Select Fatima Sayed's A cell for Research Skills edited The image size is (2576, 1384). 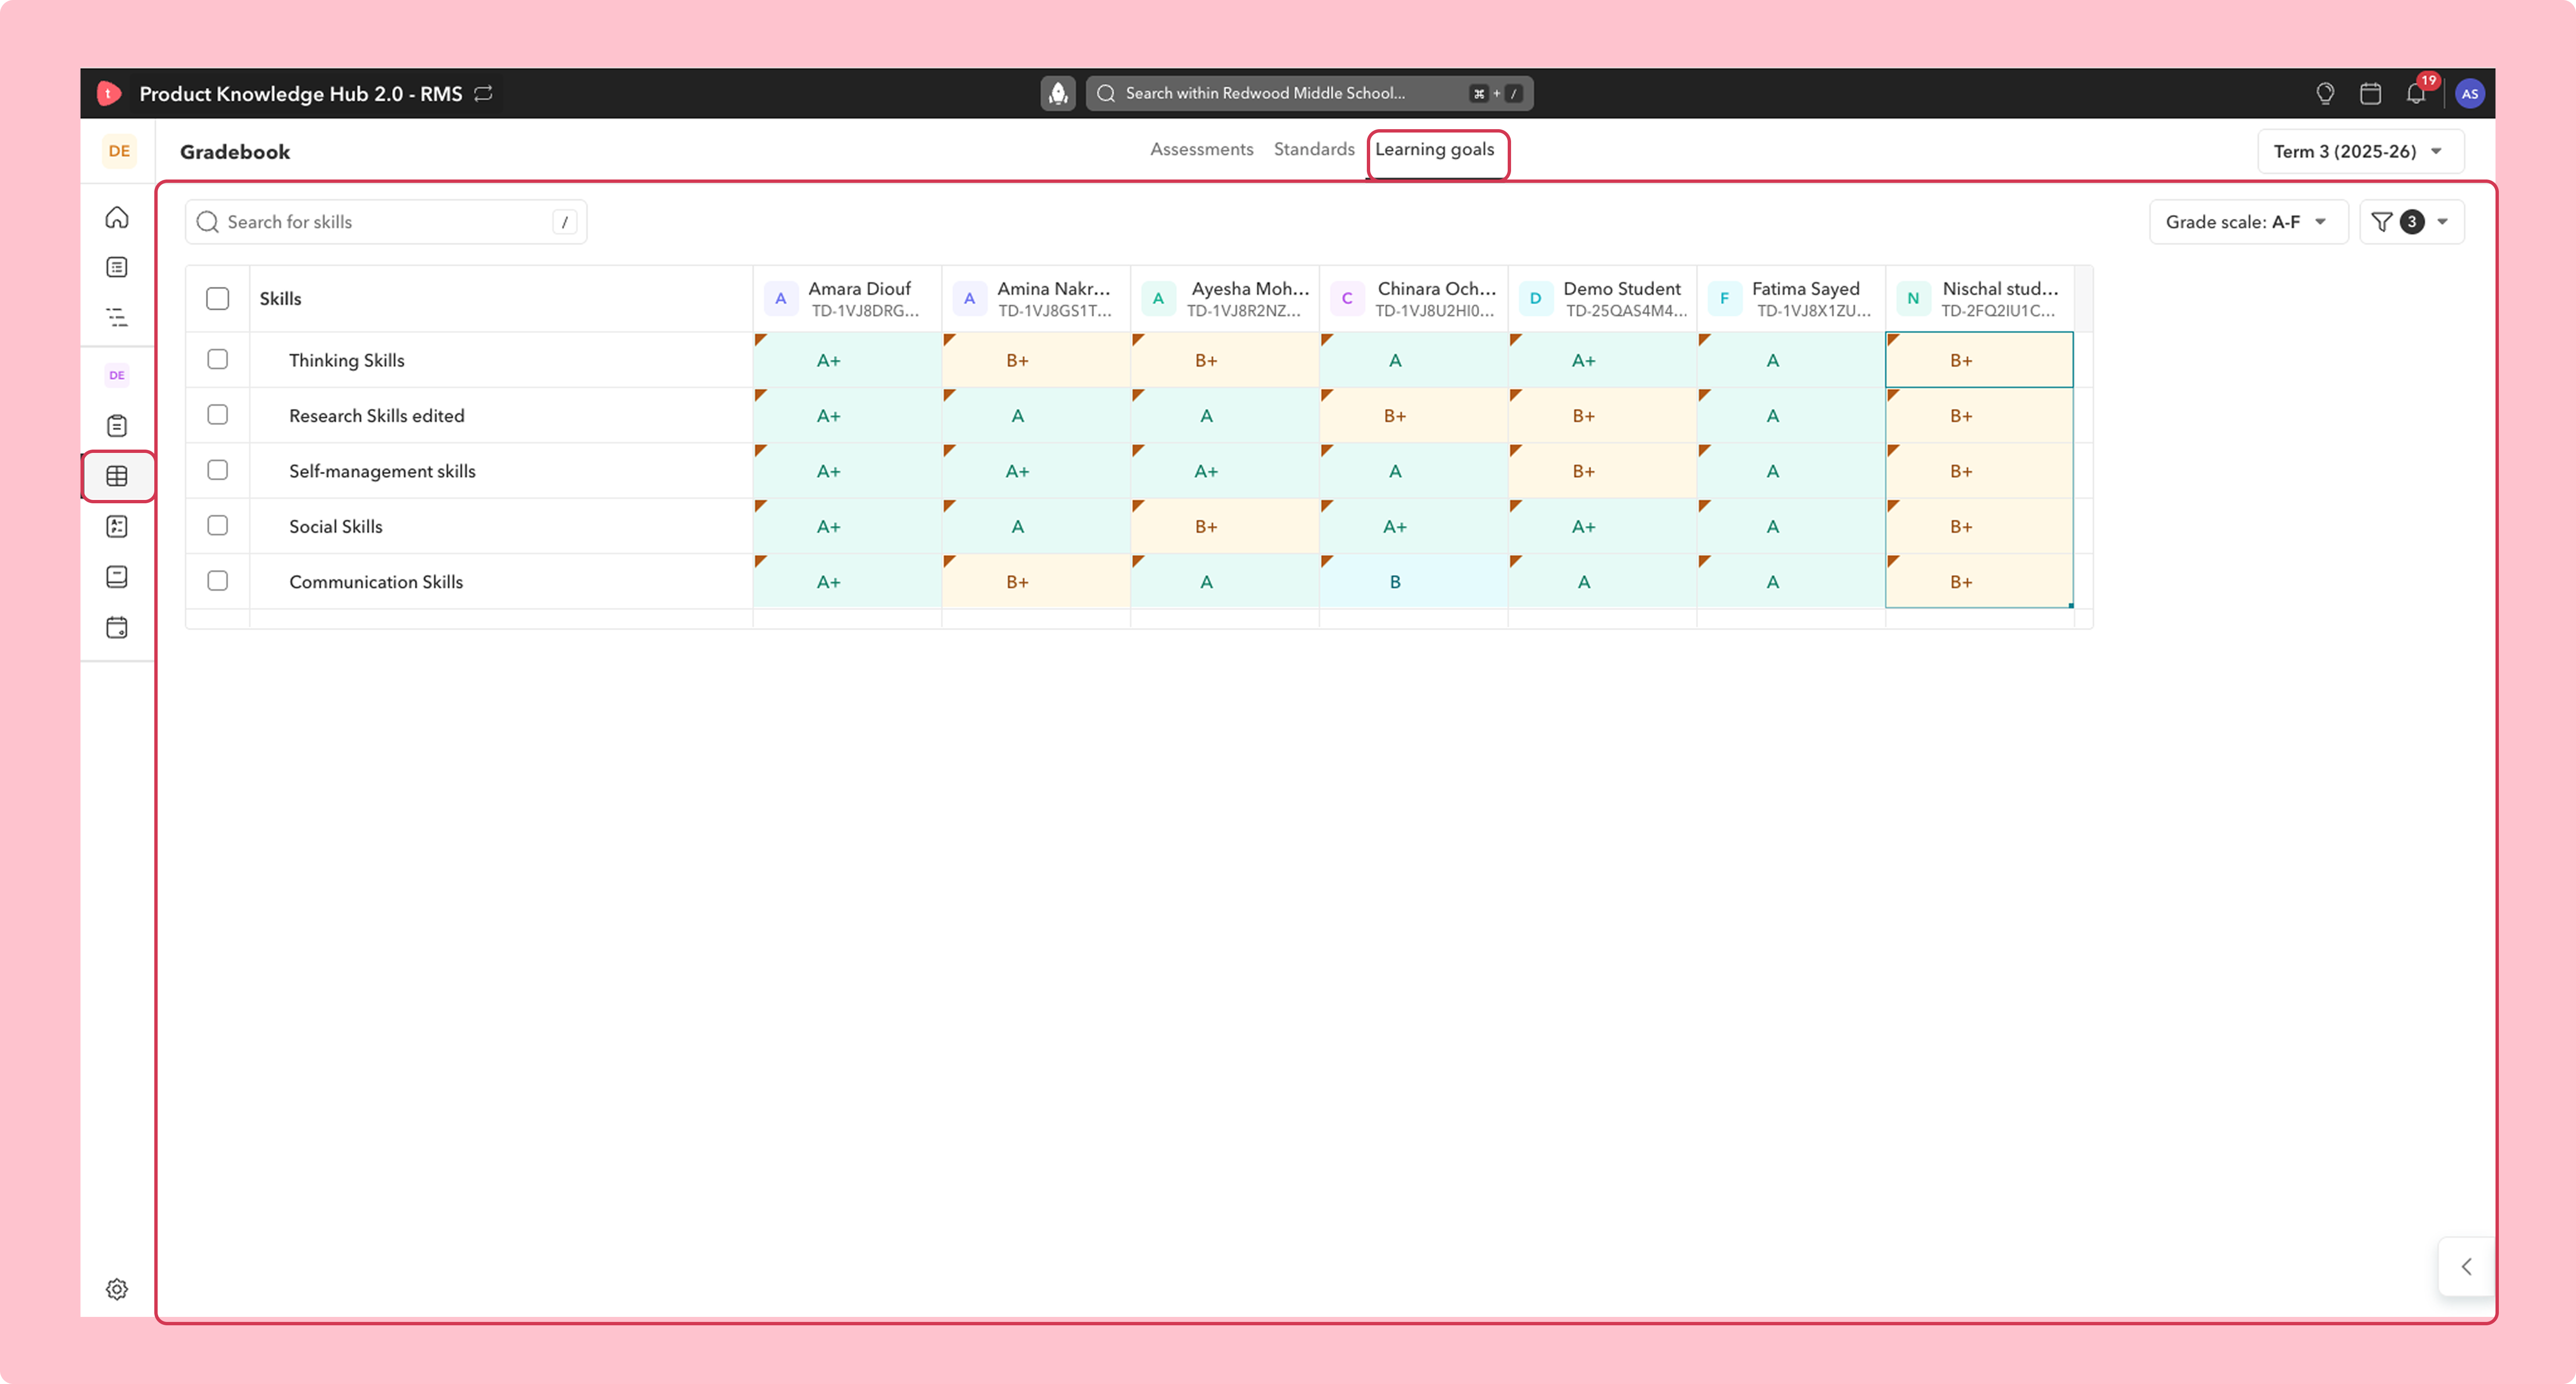[x=1791, y=416]
